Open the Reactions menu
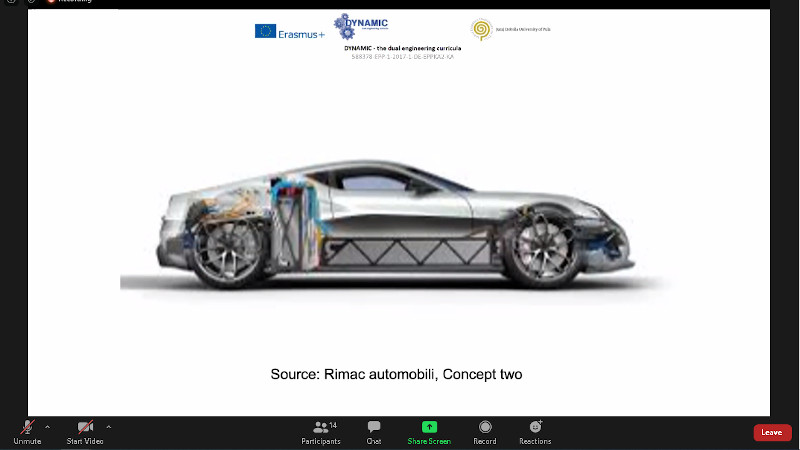 pos(535,432)
